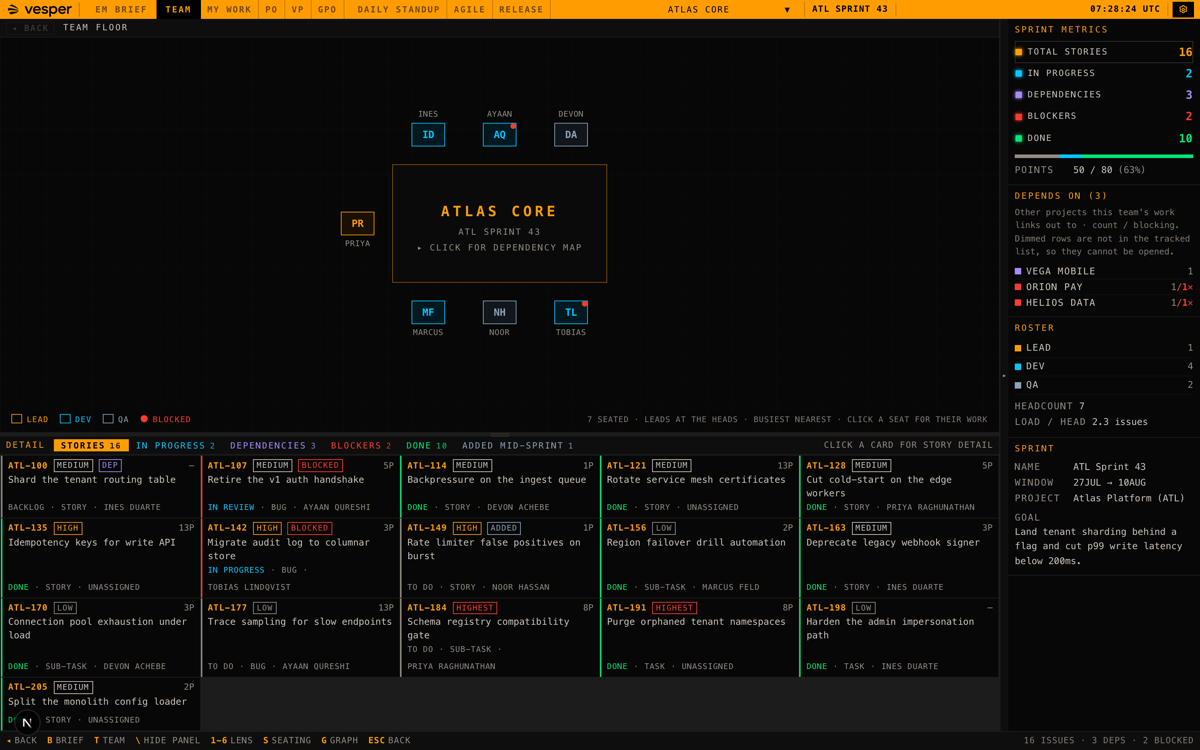This screenshot has height=750, width=1200.
Task: Select Marcus seat MF
Action: coord(428,312)
